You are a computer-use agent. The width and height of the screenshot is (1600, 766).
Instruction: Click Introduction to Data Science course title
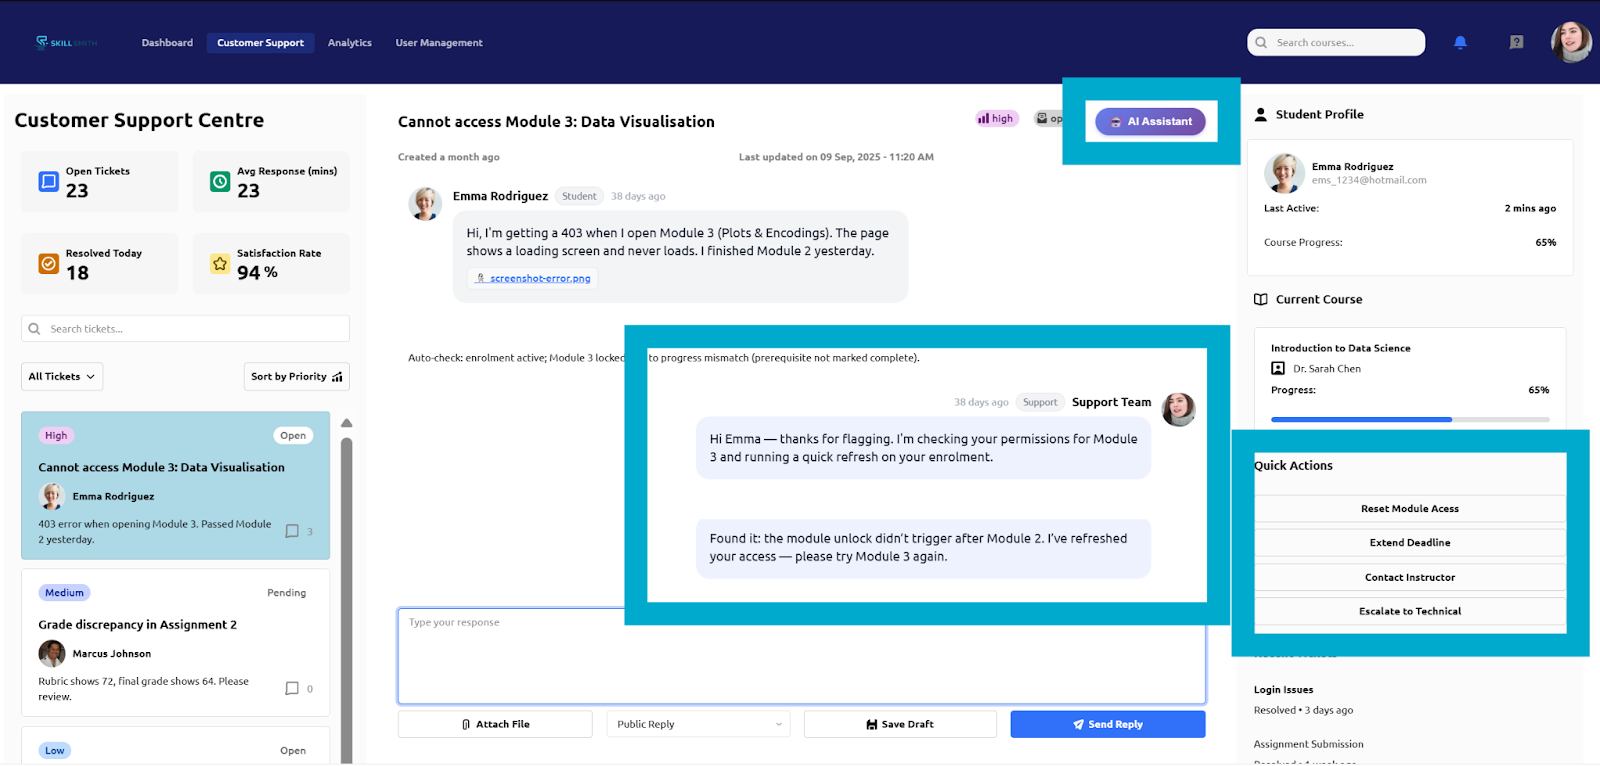(x=1340, y=349)
